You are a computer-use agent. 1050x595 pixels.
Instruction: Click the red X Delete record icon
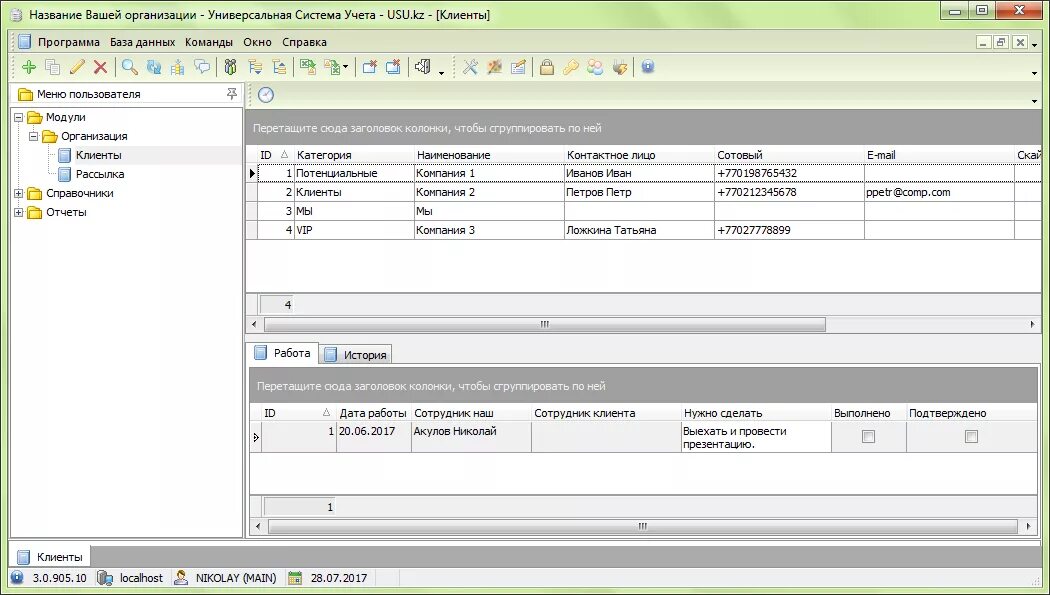pyautogui.click(x=100, y=67)
